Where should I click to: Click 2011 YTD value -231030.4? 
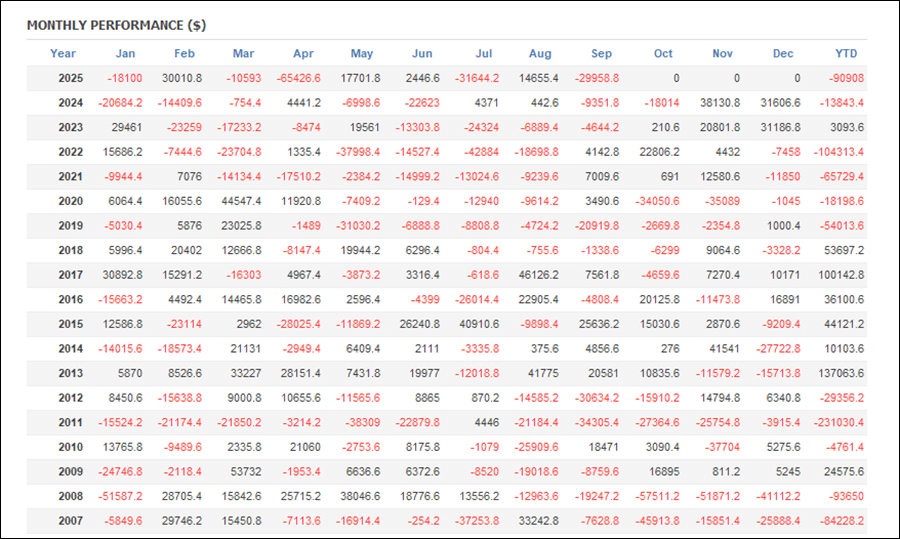(839, 422)
